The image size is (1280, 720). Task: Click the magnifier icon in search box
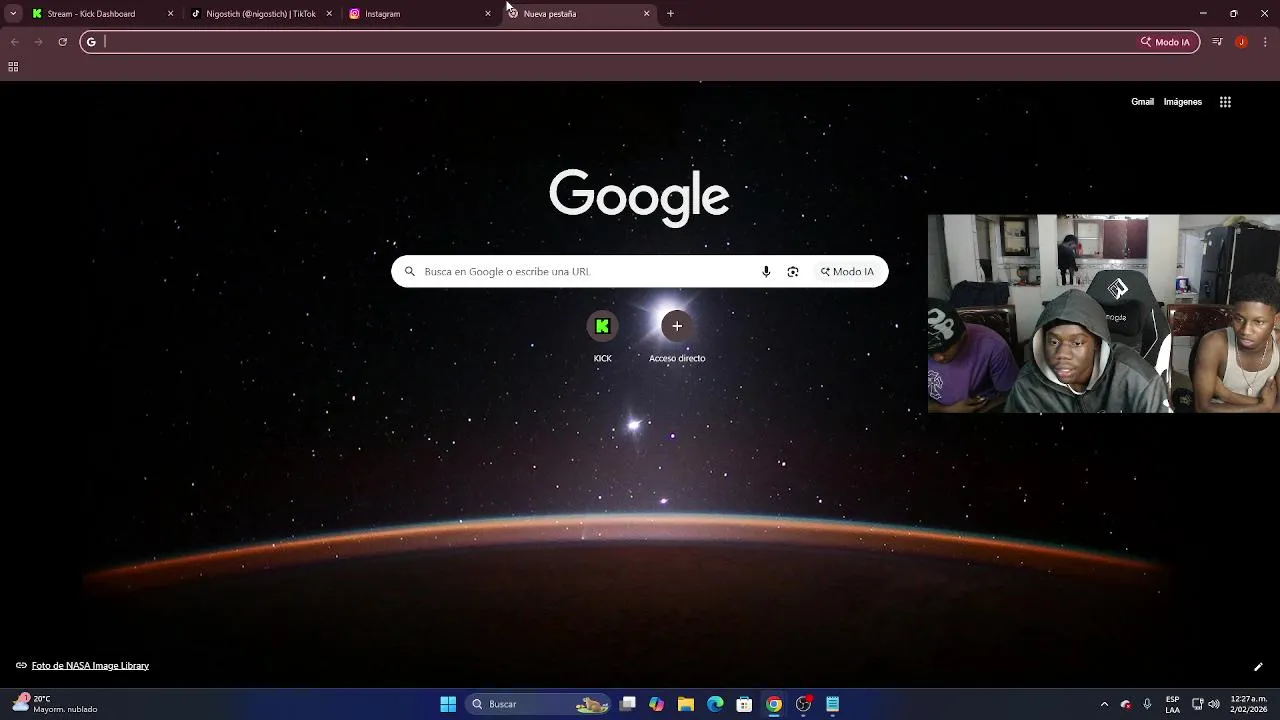point(409,271)
